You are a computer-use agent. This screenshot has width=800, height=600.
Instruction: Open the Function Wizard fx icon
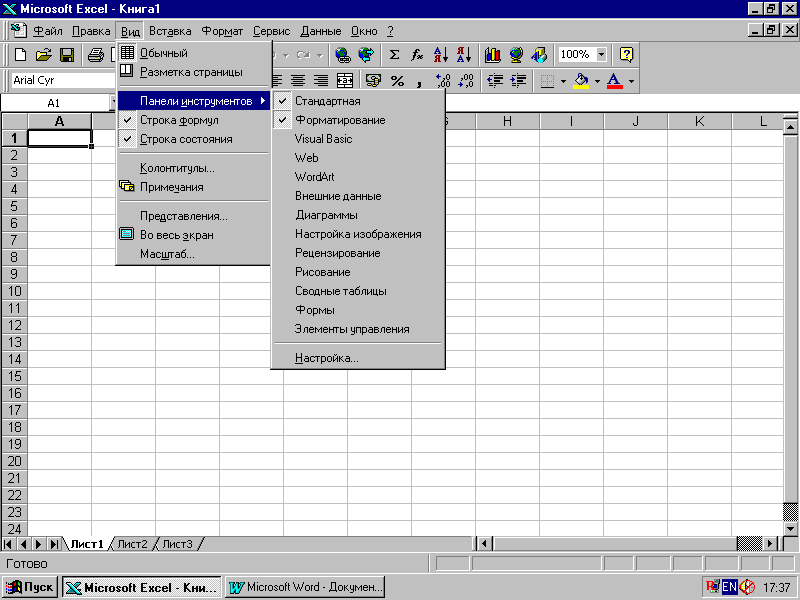[x=417, y=55]
